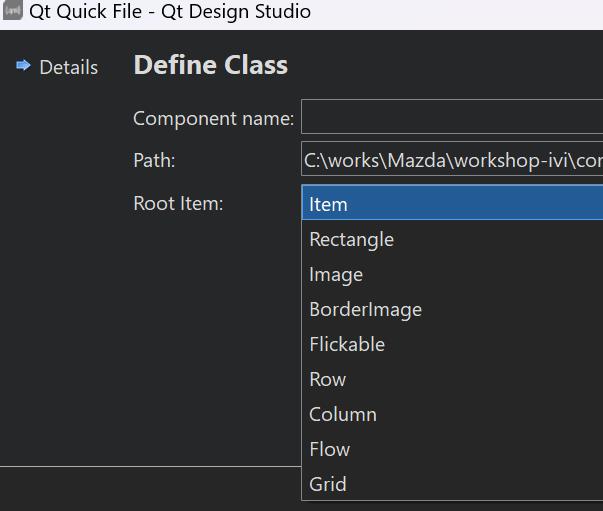Click the Define Class heading
The height and width of the screenshot is (511, 603).
[210, 65]
